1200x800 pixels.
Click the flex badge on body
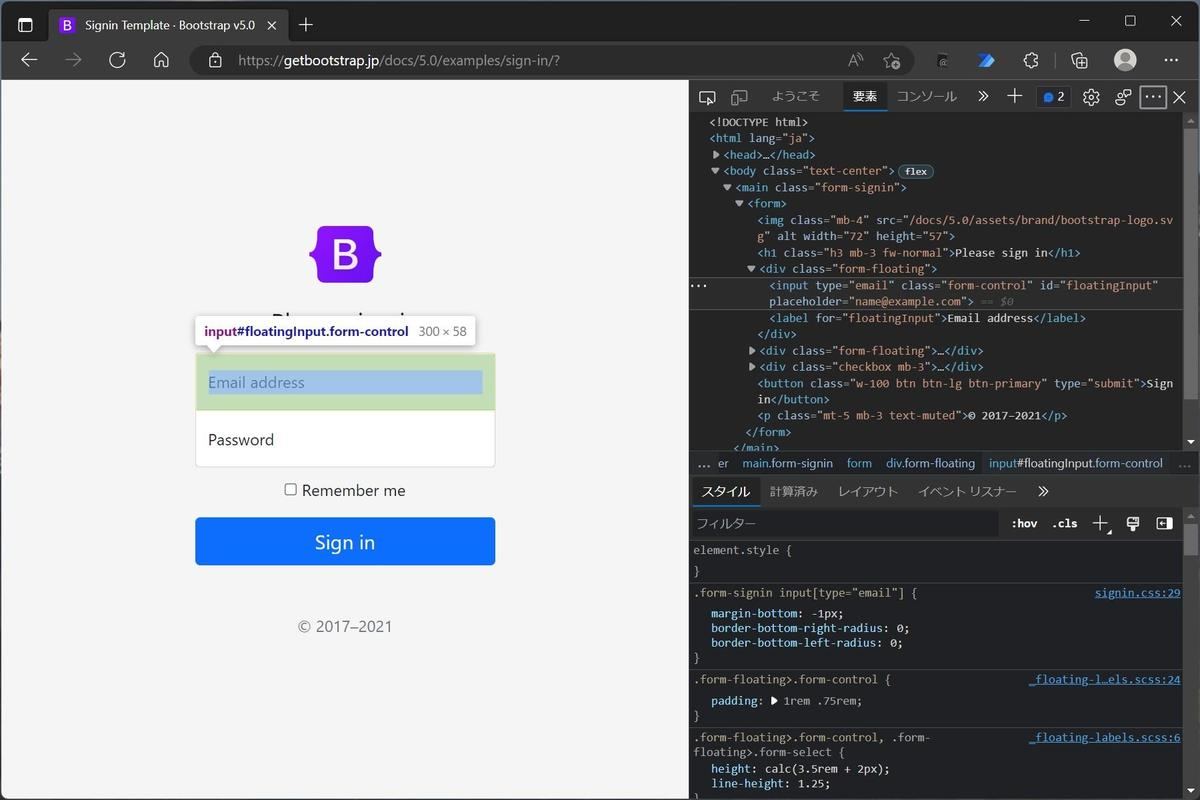pos(915,171)
